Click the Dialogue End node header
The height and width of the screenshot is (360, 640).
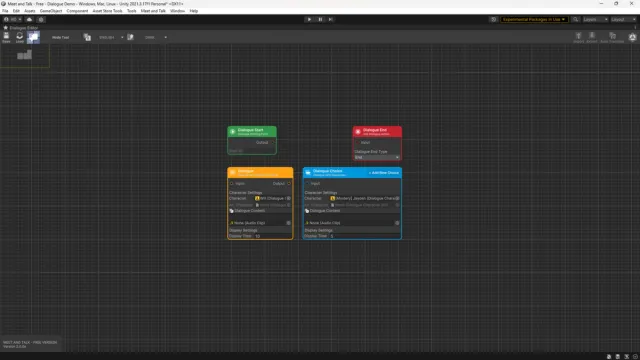377,132
